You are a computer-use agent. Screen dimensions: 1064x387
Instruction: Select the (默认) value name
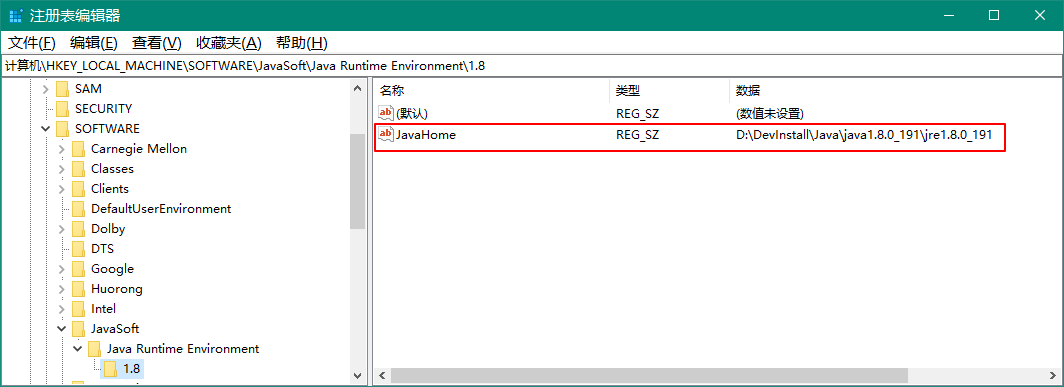click(x=412, y=113)
